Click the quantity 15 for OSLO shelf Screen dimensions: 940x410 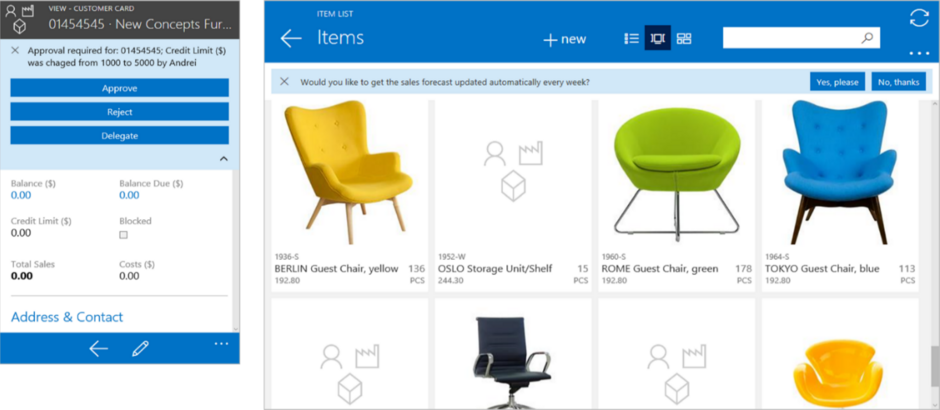583,269
